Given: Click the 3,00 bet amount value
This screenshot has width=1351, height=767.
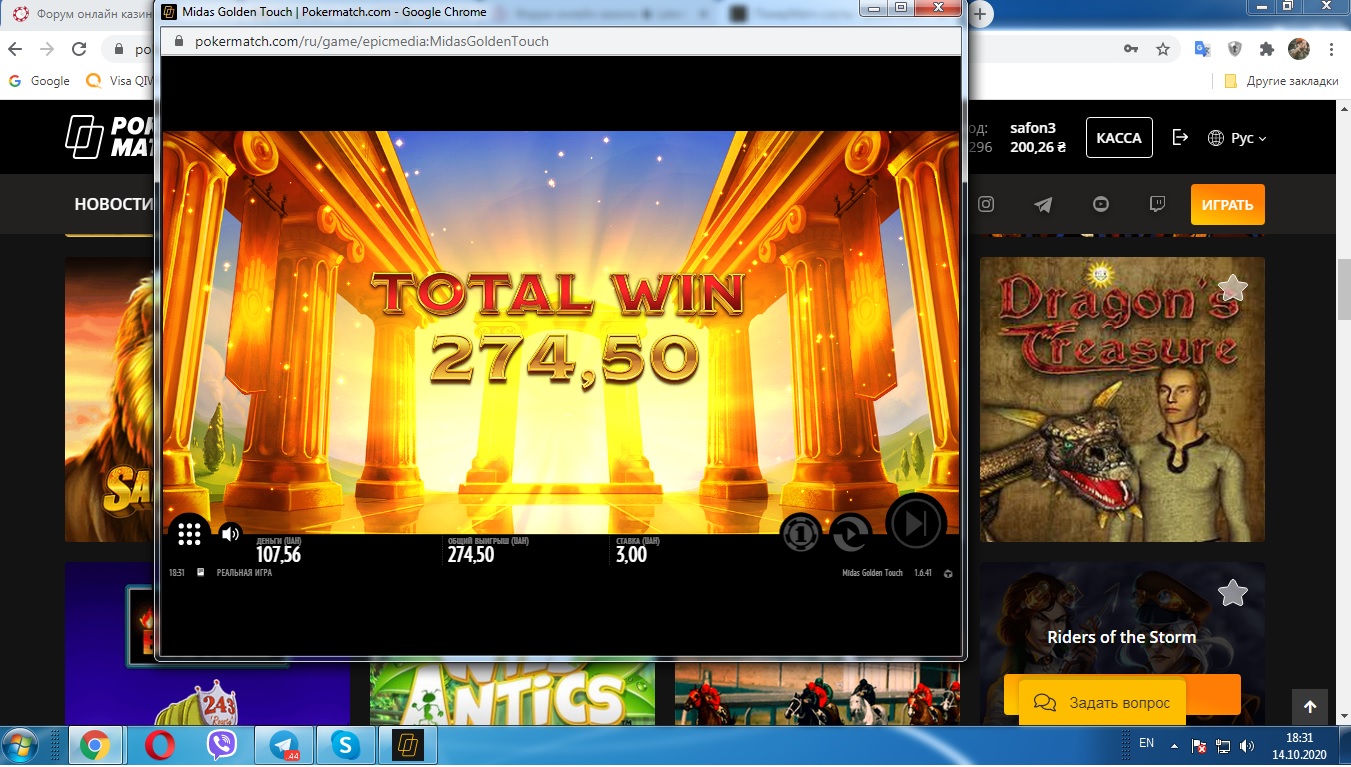Looking at the screenshot, I should click(x=631, y=555).
